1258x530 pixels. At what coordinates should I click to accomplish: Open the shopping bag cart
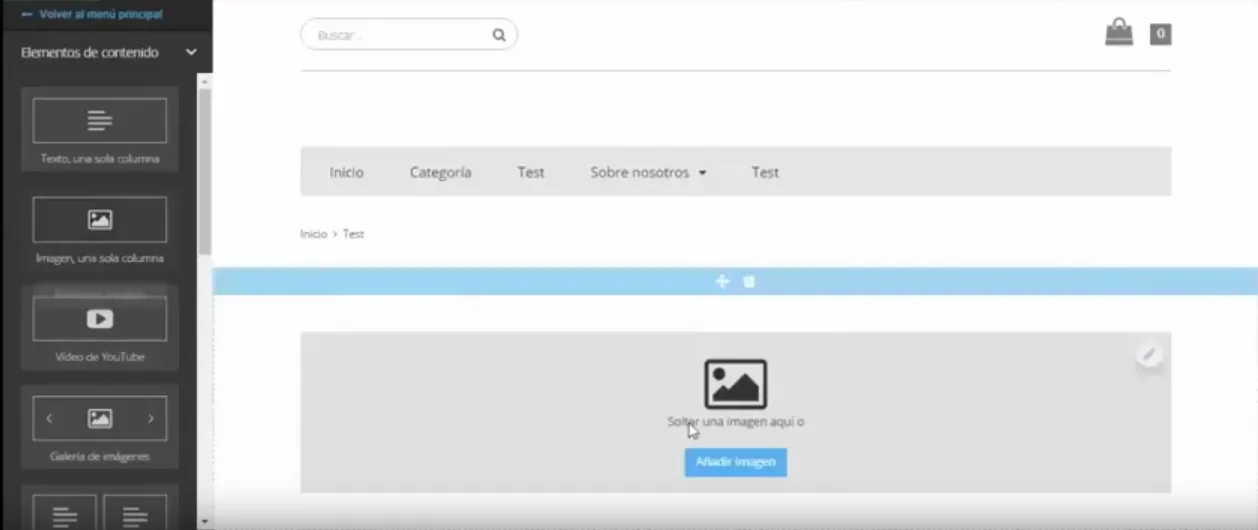point(1119,32)
